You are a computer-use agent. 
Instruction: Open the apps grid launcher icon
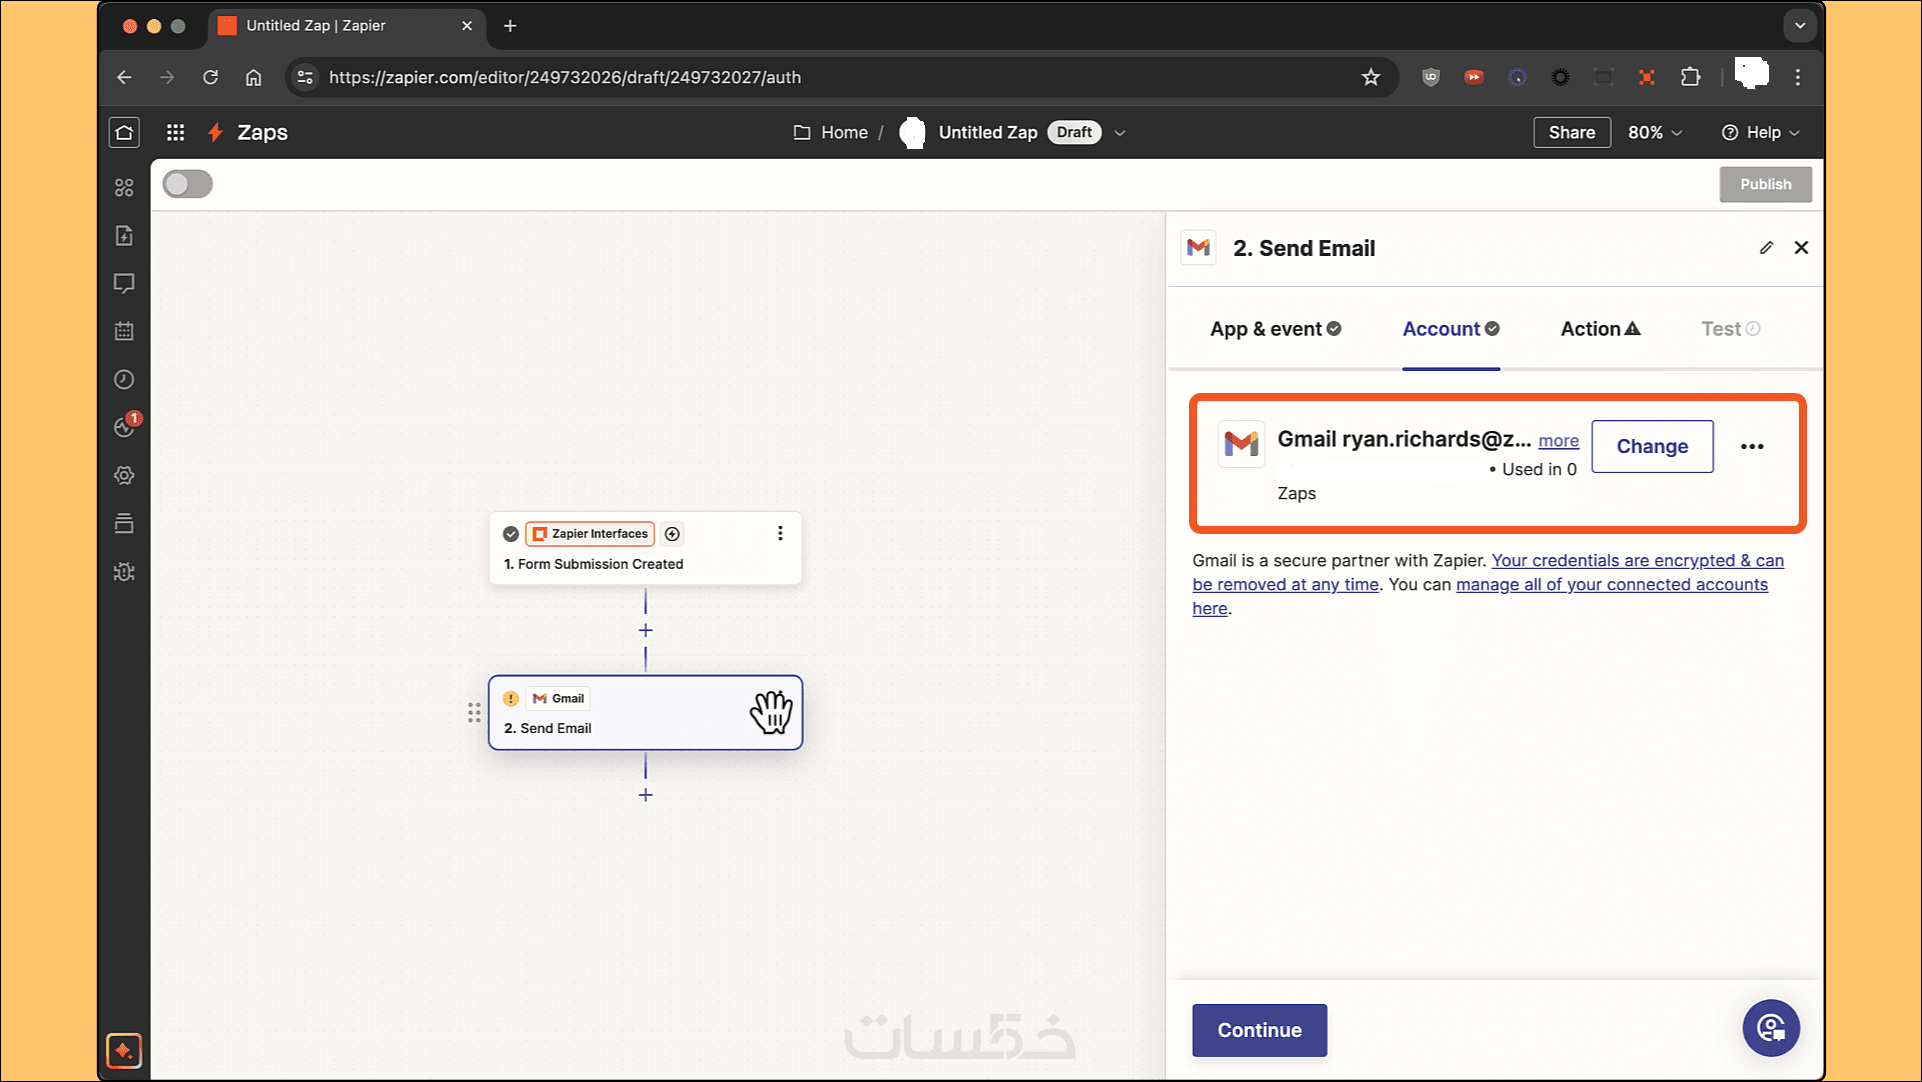175,132
